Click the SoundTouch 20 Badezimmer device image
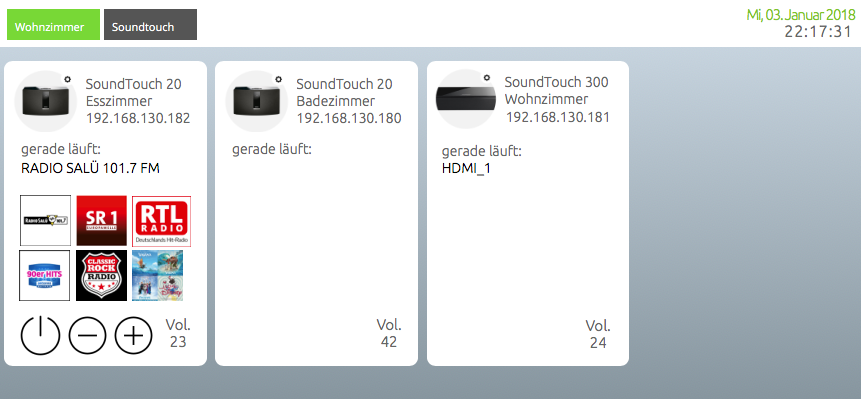This screenshot has height=399, width=861. click(x=256, y=100)
